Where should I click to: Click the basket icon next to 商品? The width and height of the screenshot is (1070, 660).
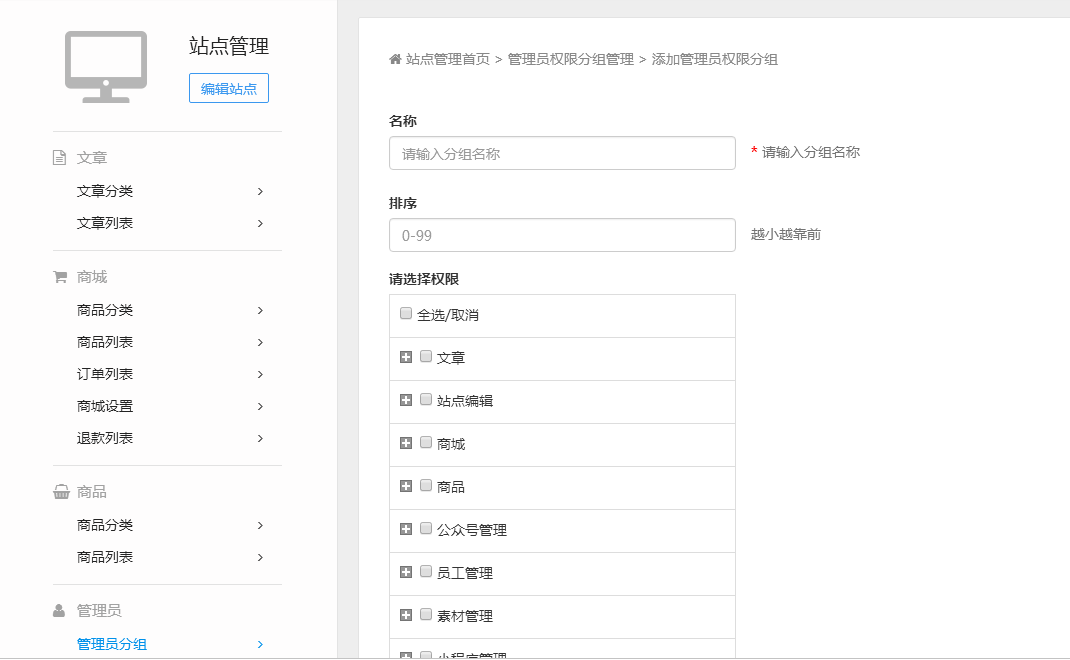(x=60, y=492)
